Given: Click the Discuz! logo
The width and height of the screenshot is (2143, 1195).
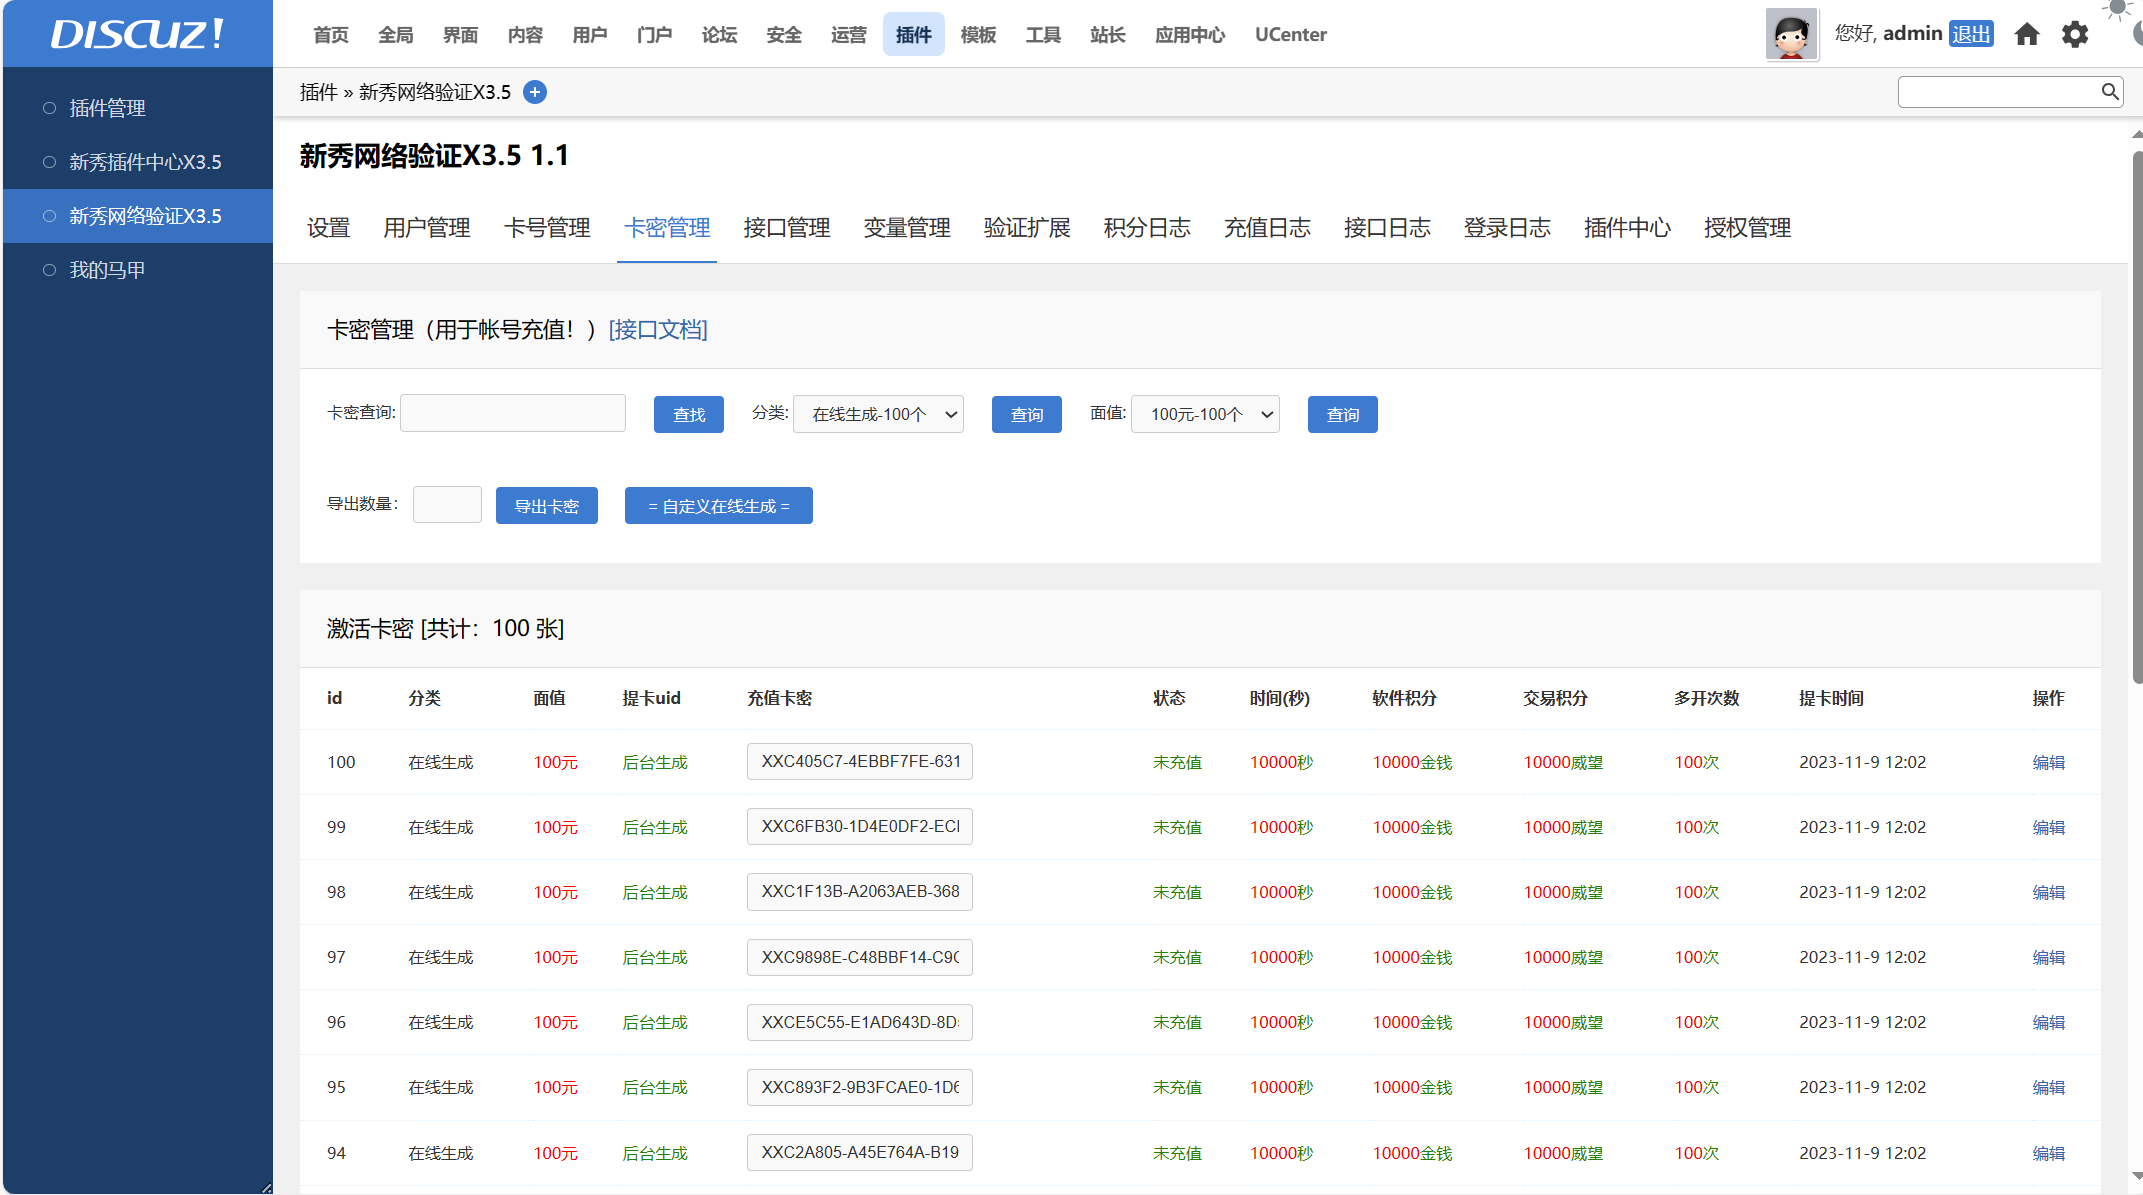Looking at the screenshot, I should [x=137, y=34].
